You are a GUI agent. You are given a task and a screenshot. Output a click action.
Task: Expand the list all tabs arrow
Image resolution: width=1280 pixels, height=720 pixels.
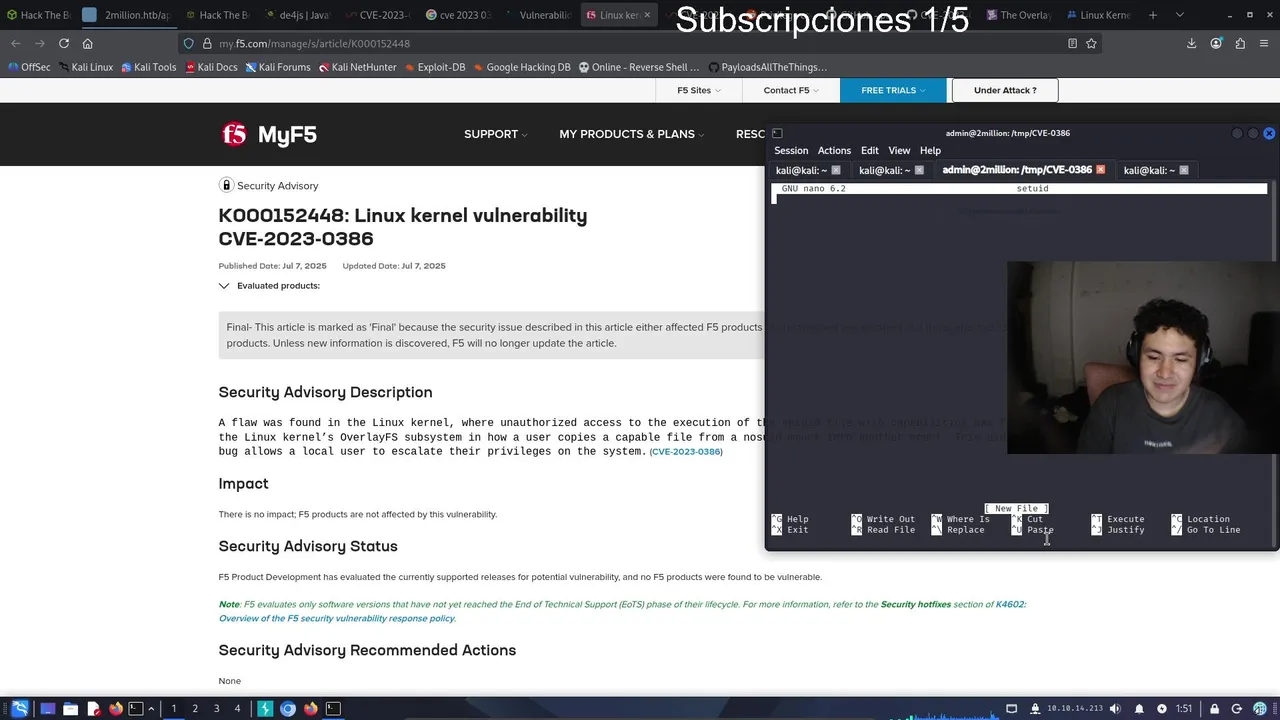(1179, 15)
